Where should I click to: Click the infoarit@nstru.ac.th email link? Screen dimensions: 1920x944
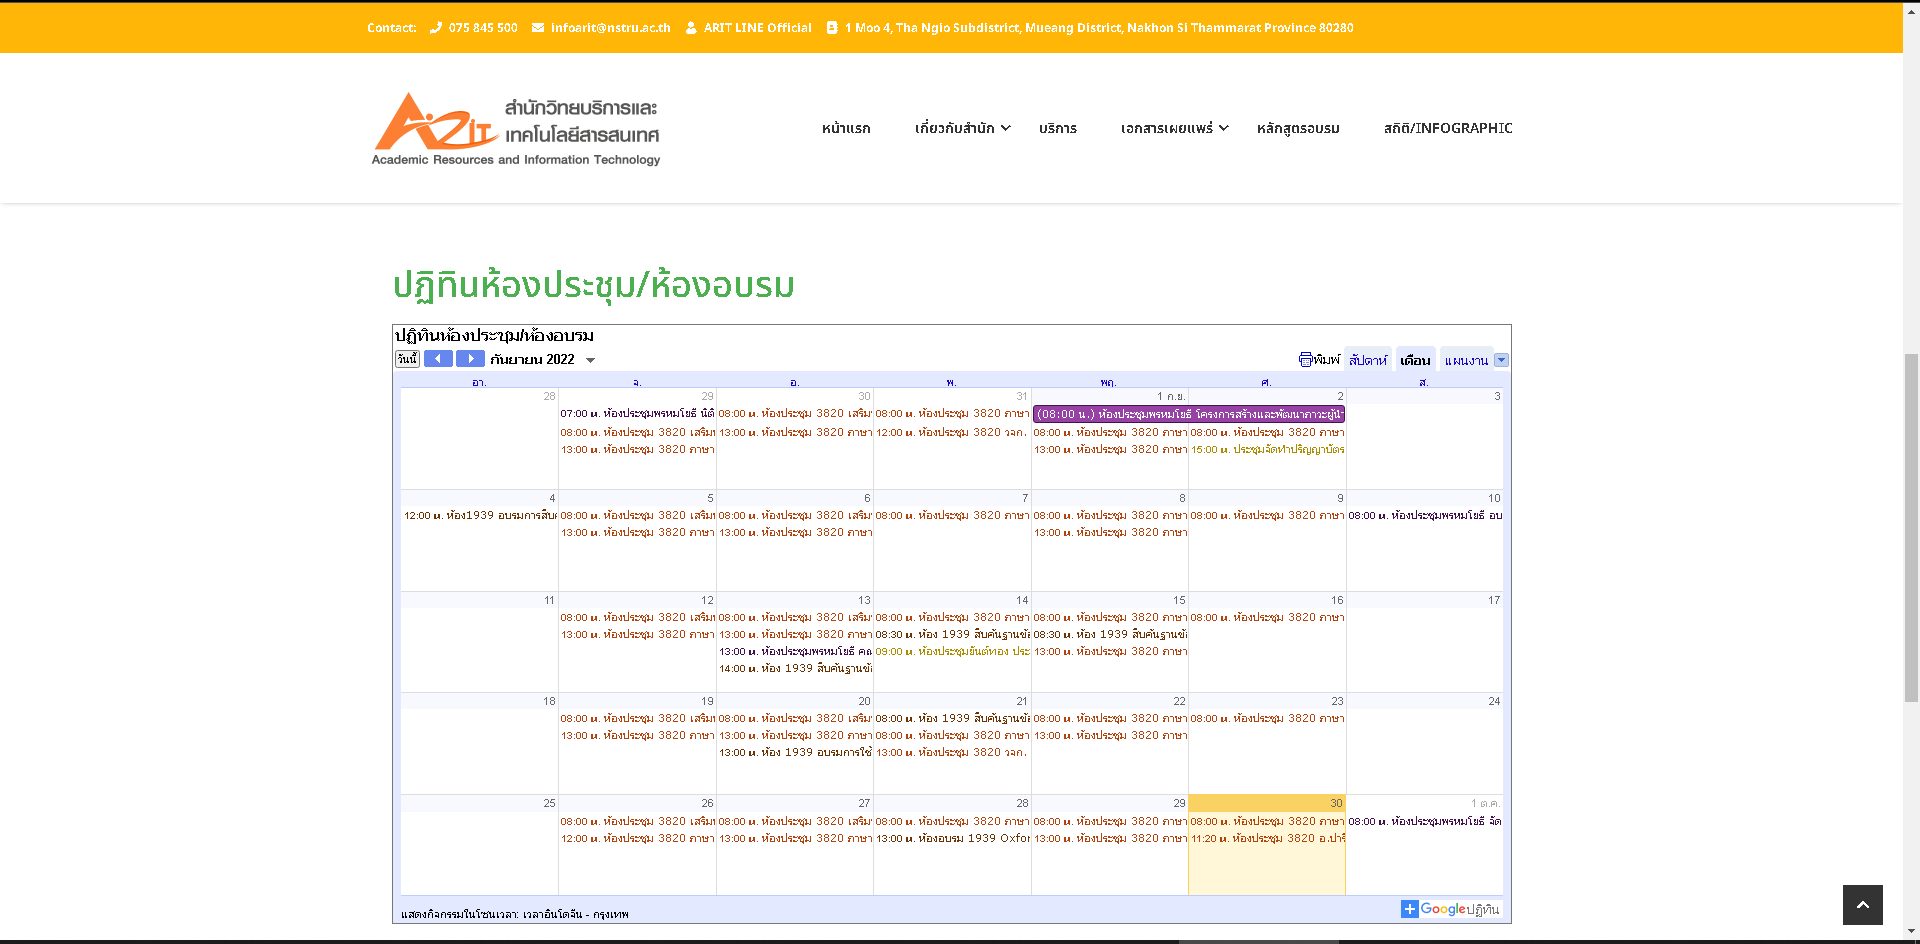tap(611, 28)
